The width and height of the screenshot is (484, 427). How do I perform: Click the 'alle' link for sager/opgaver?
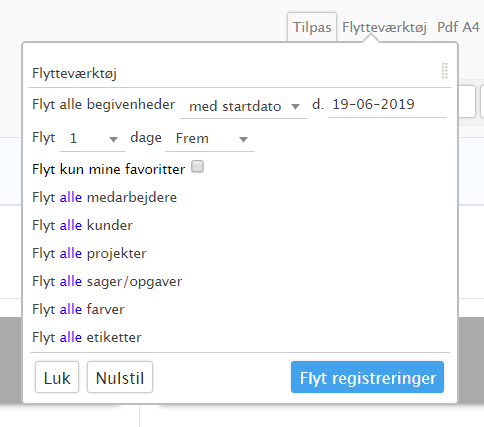(71, 281)
